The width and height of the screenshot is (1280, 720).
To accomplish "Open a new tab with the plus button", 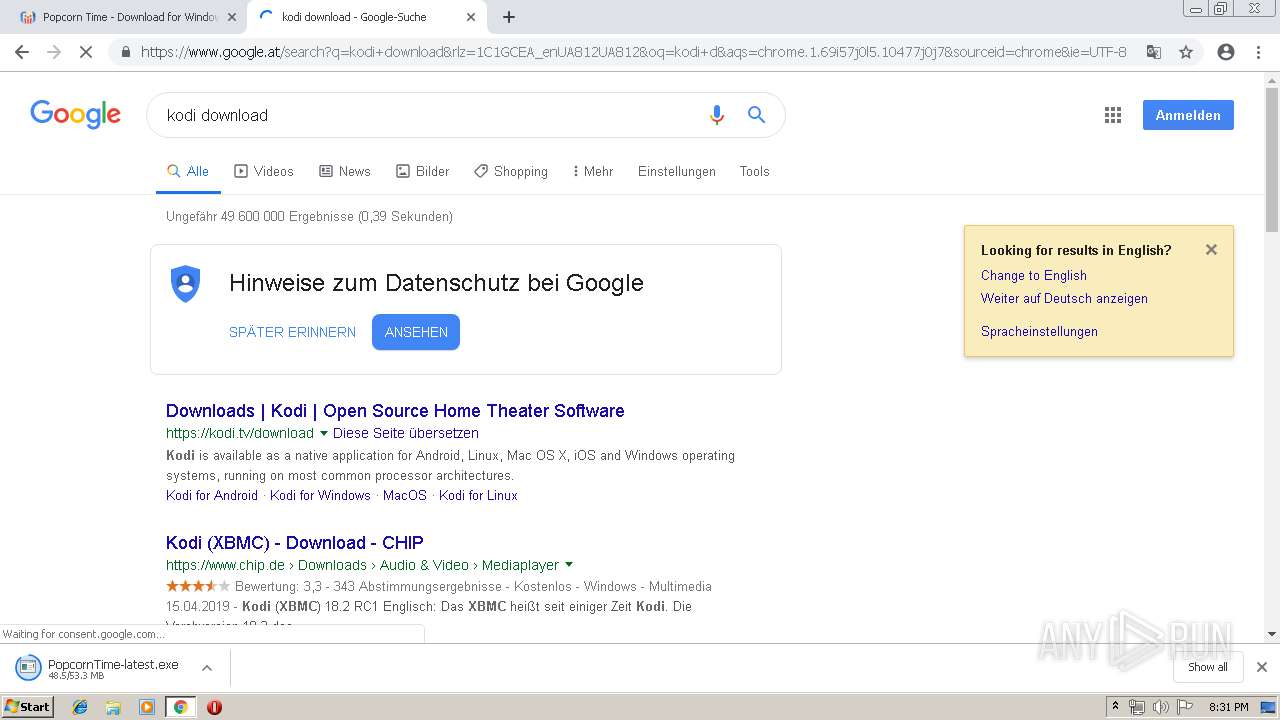I will click(x=509, y=17).
